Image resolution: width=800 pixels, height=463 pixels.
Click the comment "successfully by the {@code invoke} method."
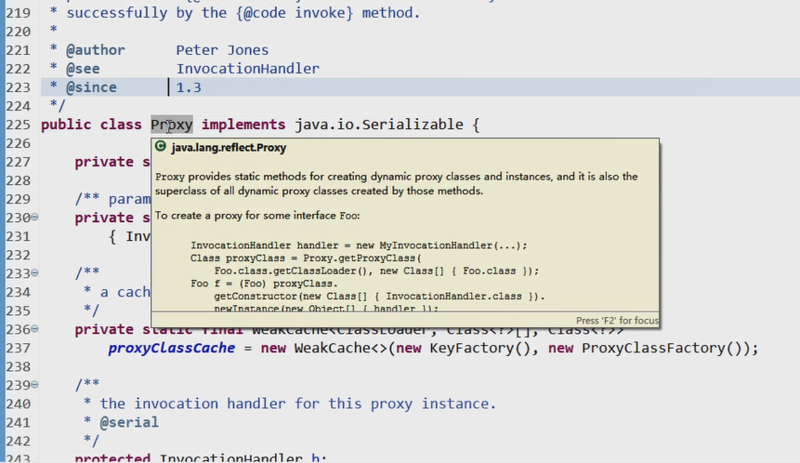[243, 13]
